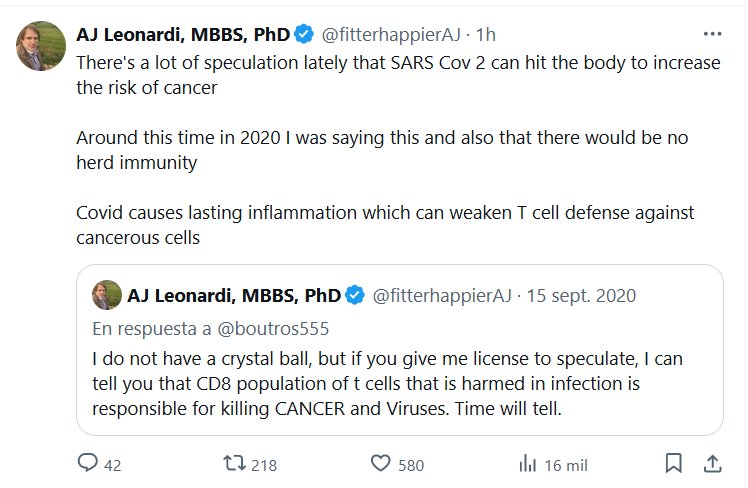The image size is (748, 488).
Task: Open the 15 sept. 2020 date
Action: (x=581, y=296)
